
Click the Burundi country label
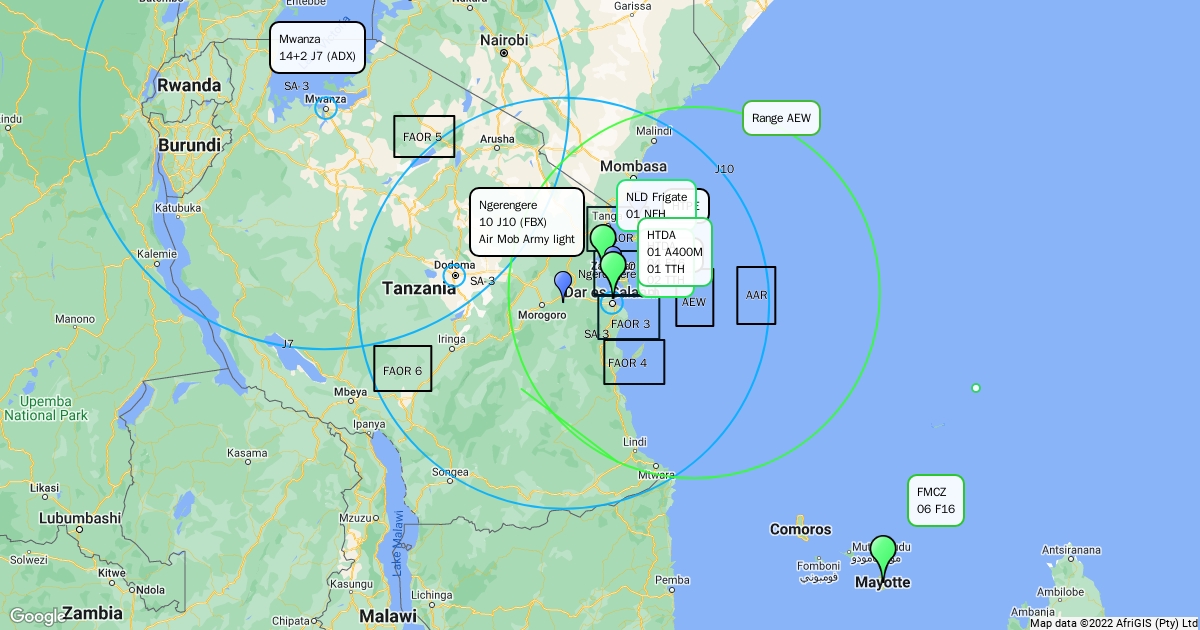(x=189, y=146)
